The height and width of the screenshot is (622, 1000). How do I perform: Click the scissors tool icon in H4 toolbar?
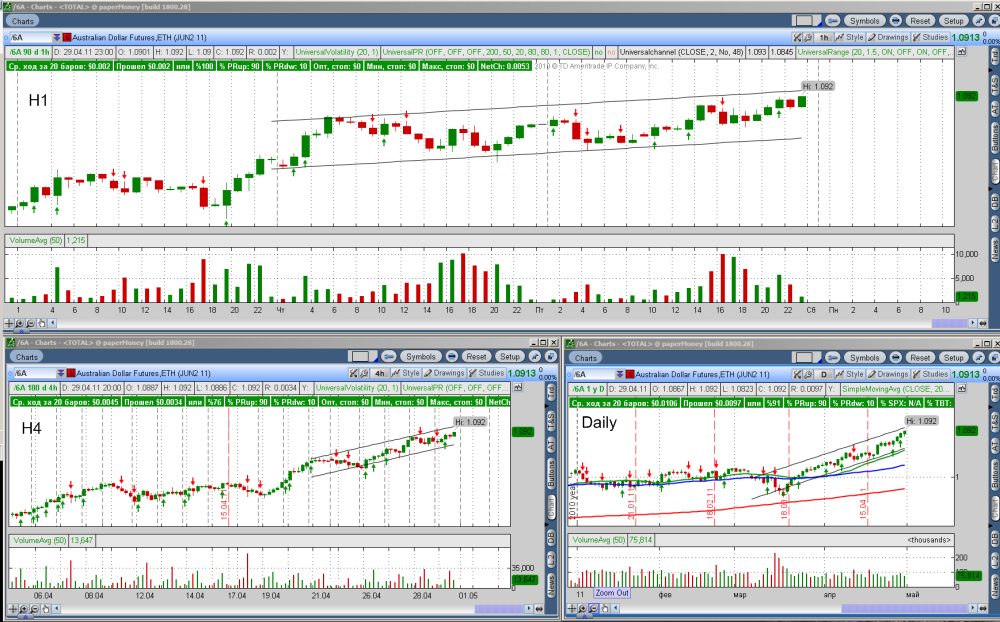point(353,373)
